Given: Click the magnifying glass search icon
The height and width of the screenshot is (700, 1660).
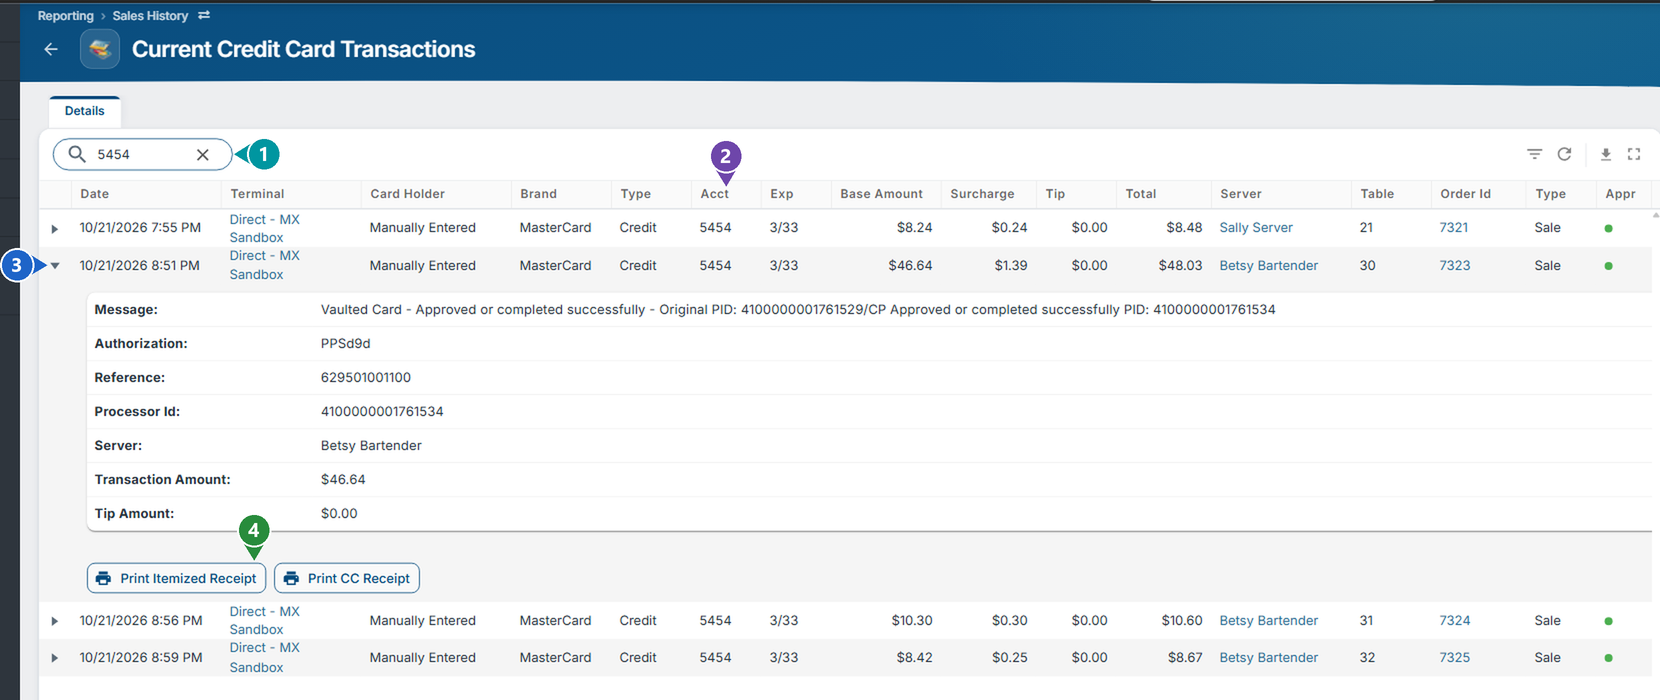Looking at the screenshot, I should [x=77, y=154].
